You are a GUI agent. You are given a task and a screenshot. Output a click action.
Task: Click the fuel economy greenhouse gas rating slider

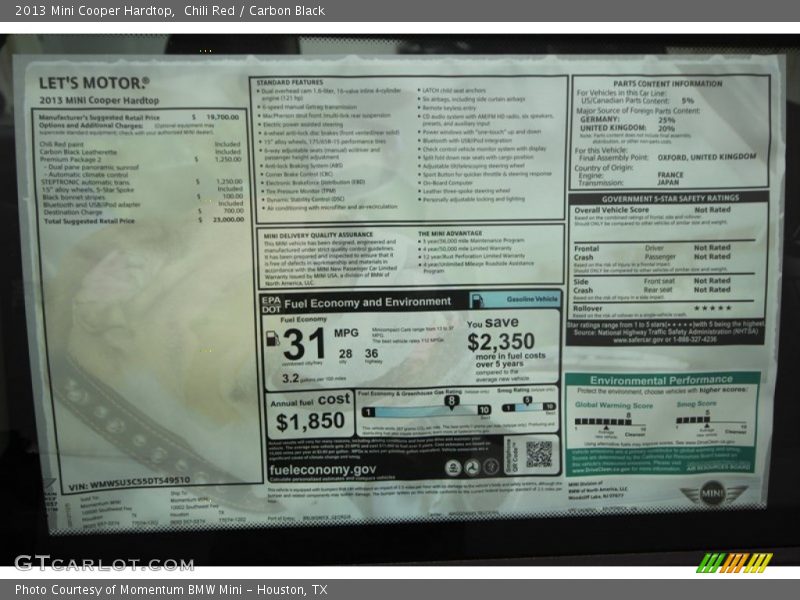point(427,409)
